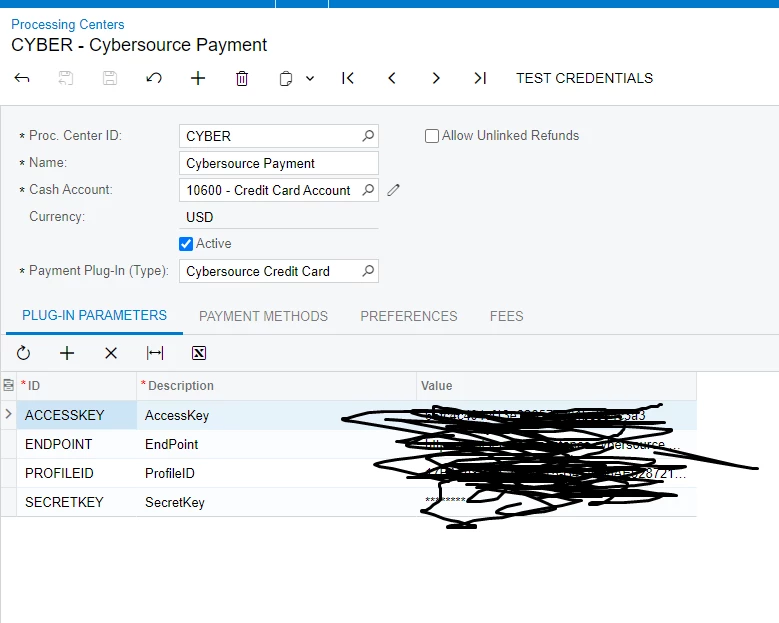Click the SecretKey description cell

pyautogui.click(x=276, y=502)
